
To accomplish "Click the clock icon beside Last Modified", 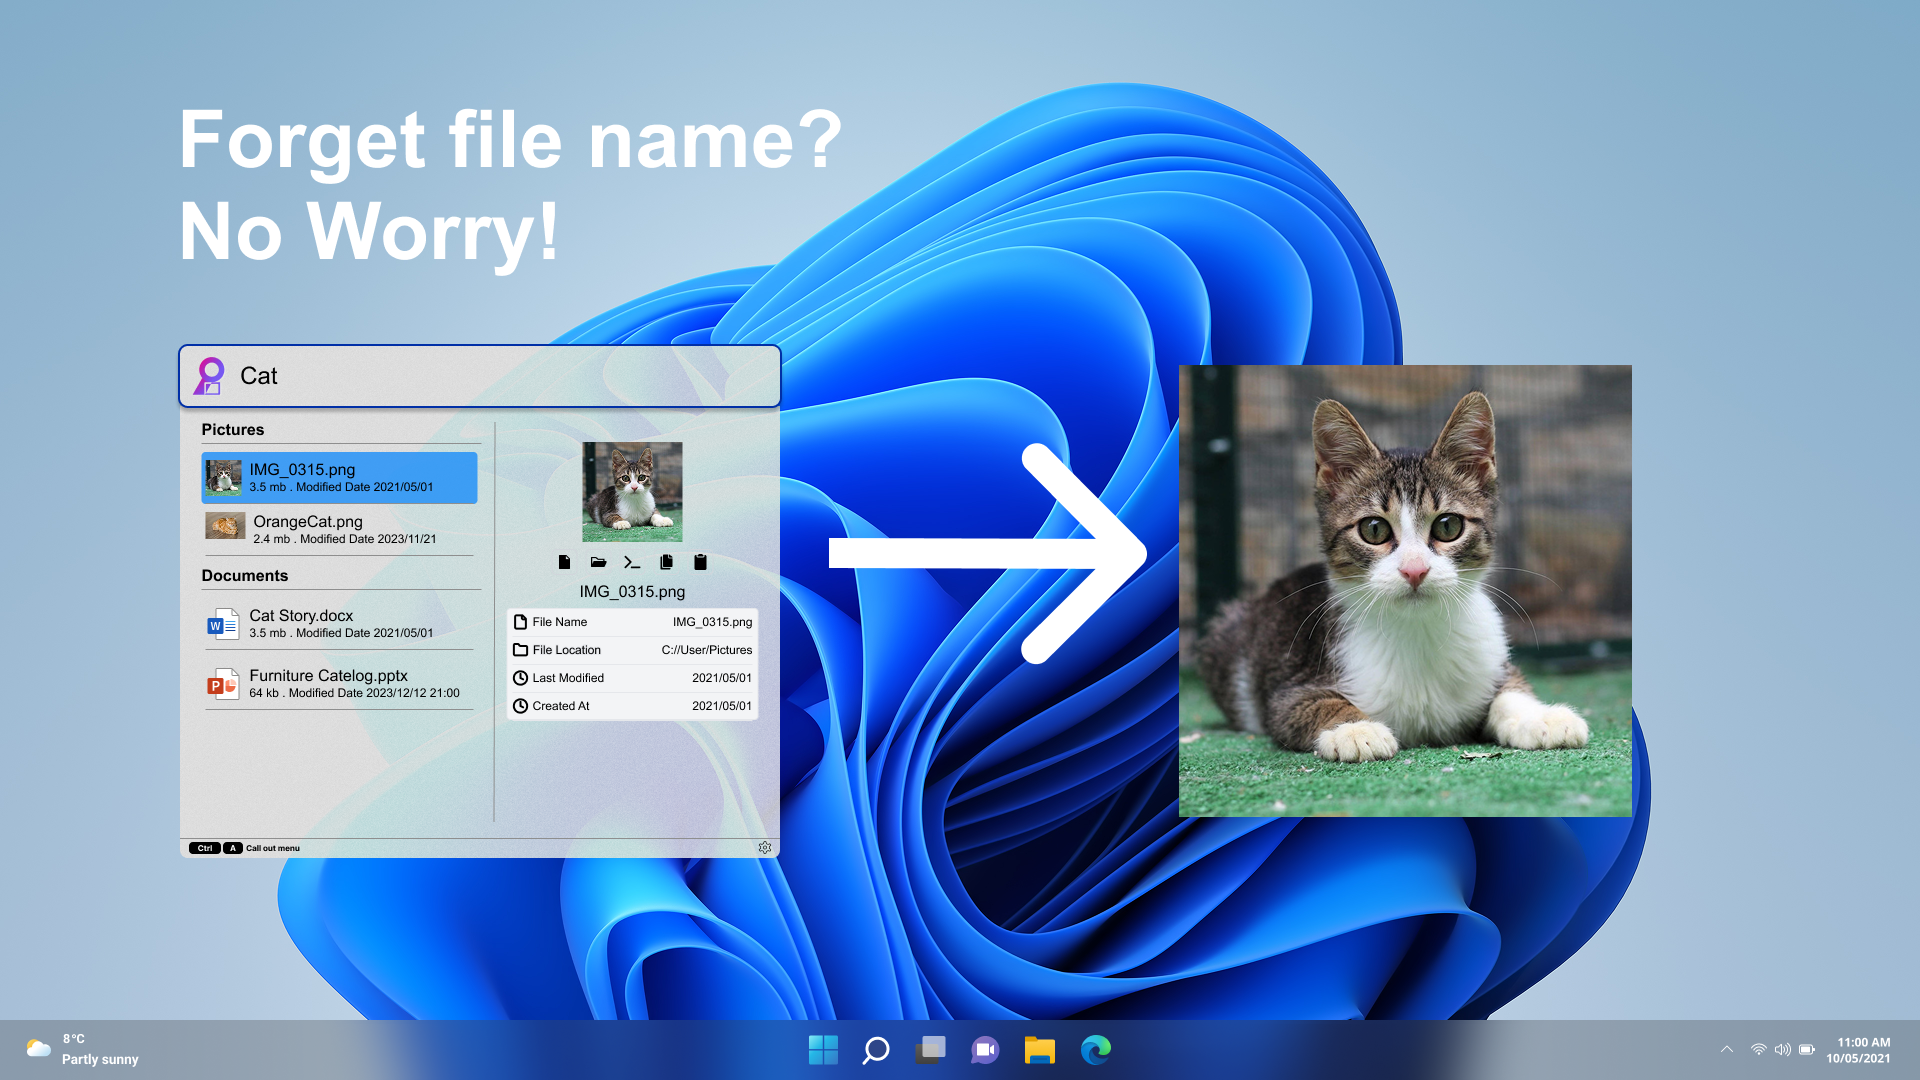I will point(521,677).
